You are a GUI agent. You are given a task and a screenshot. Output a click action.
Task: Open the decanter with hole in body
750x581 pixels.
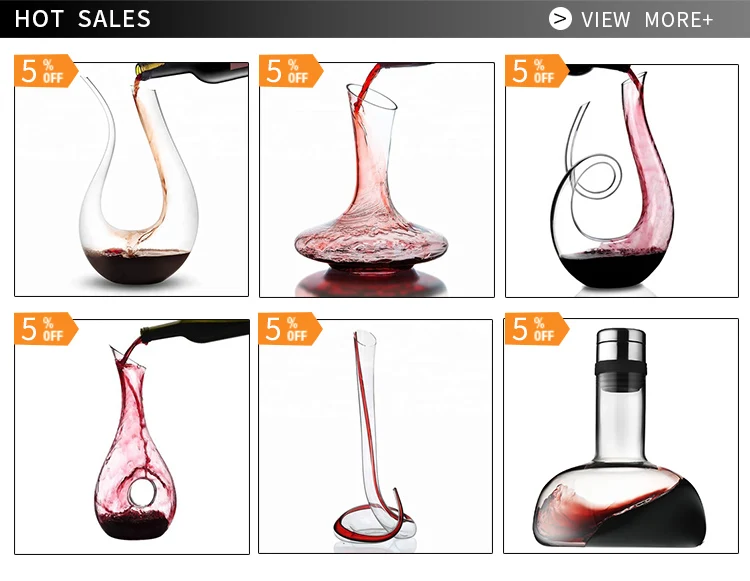coord(132,437)
